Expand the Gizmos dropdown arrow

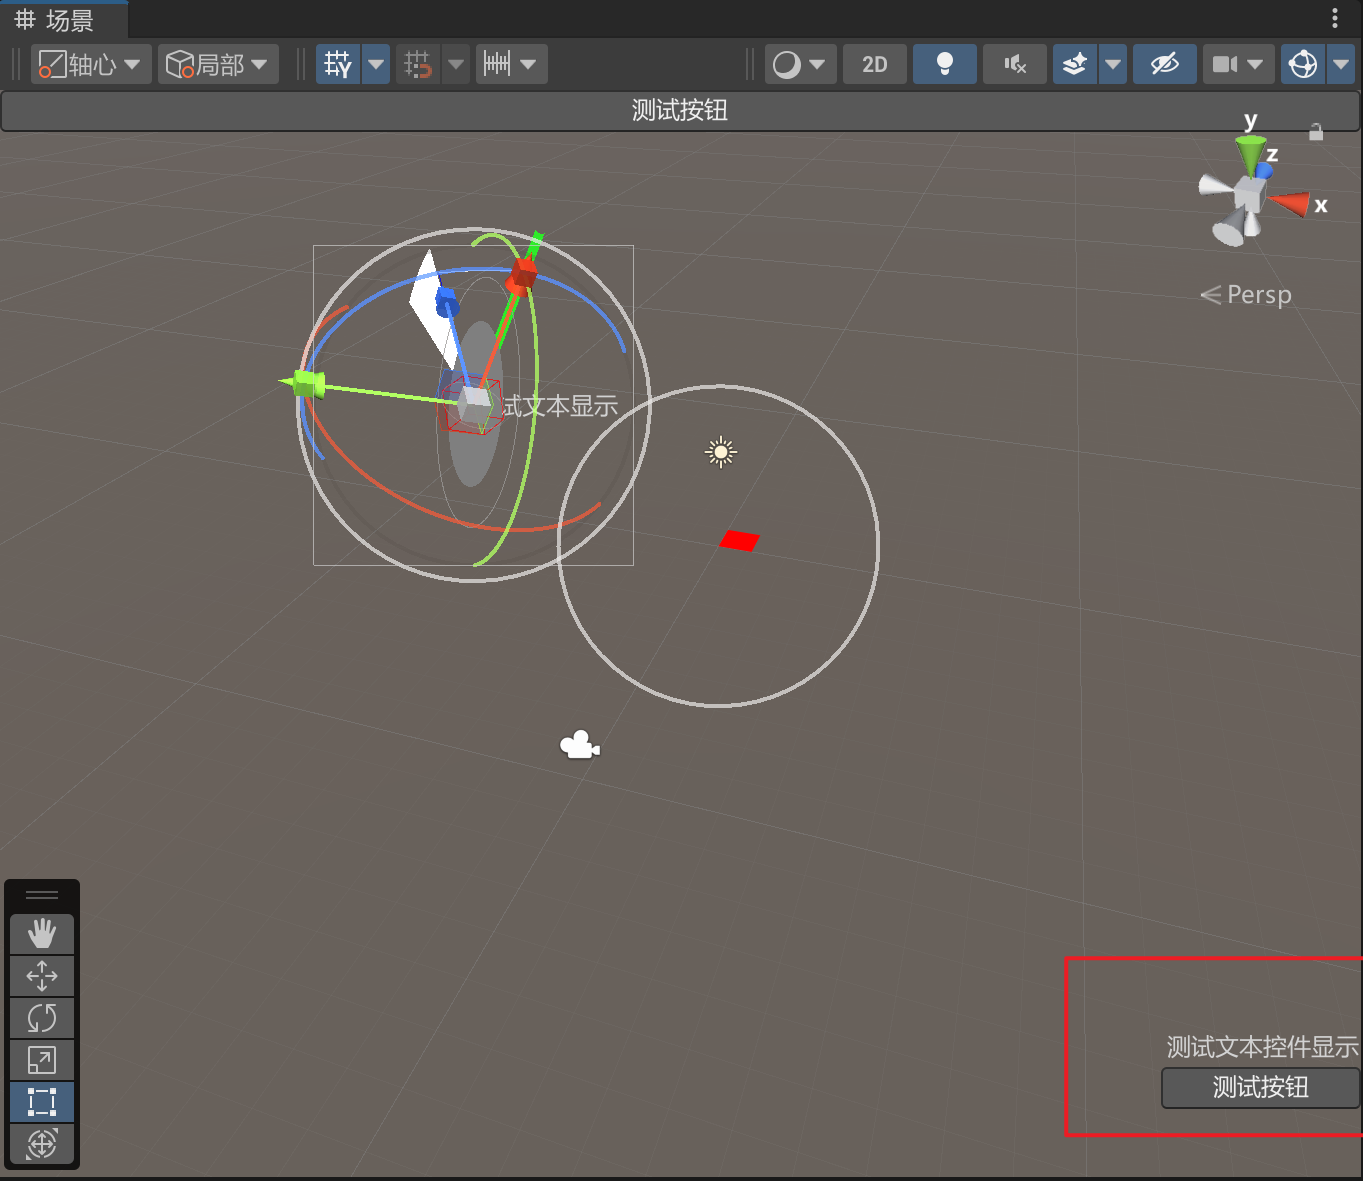click(x=1341, y=65)
